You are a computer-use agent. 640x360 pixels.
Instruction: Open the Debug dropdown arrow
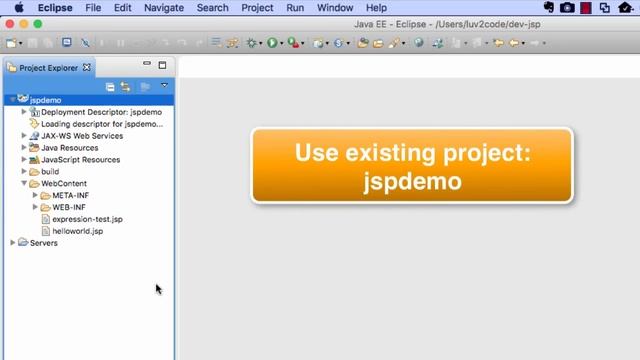tap(260, 43)
